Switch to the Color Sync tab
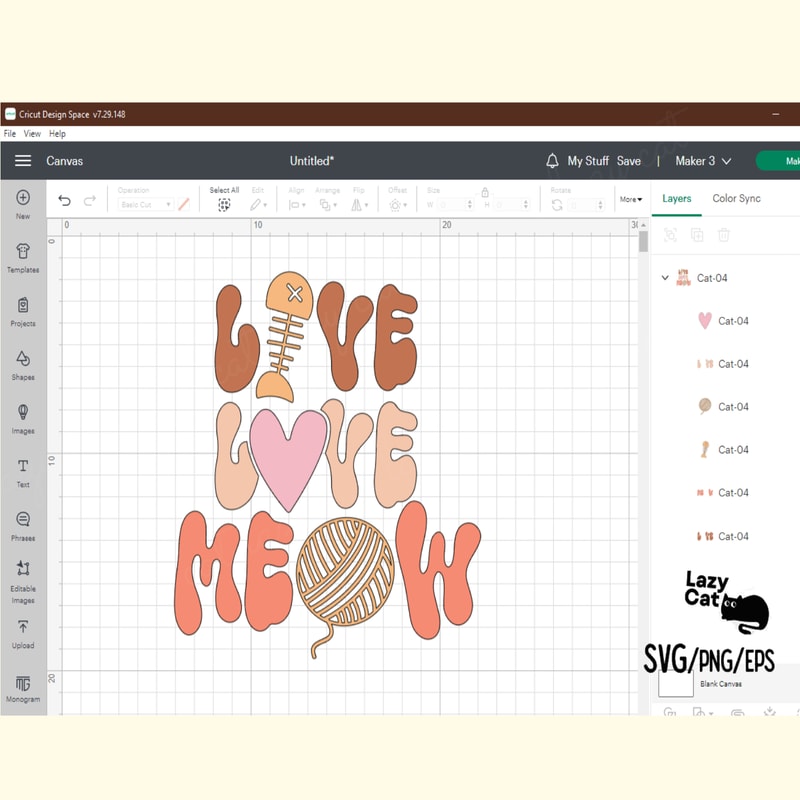800x800 pixels. 736,199
